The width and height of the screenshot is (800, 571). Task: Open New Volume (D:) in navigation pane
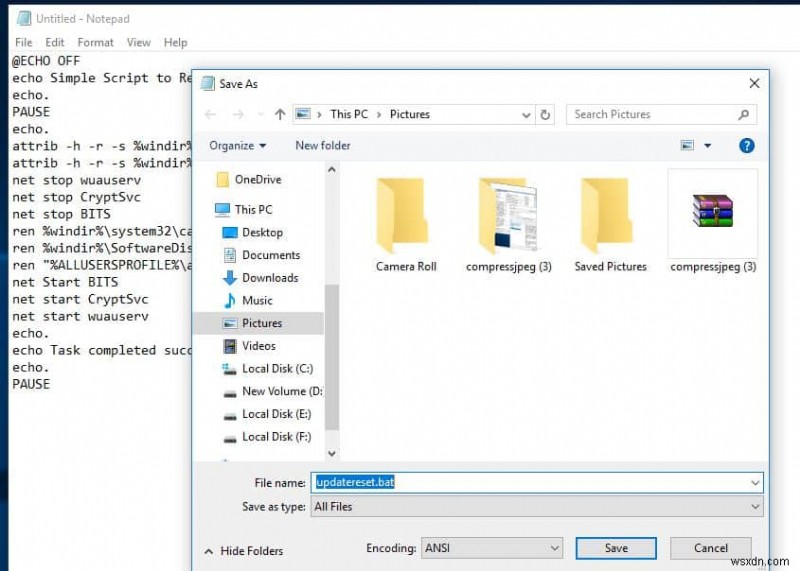click(282, 391)
